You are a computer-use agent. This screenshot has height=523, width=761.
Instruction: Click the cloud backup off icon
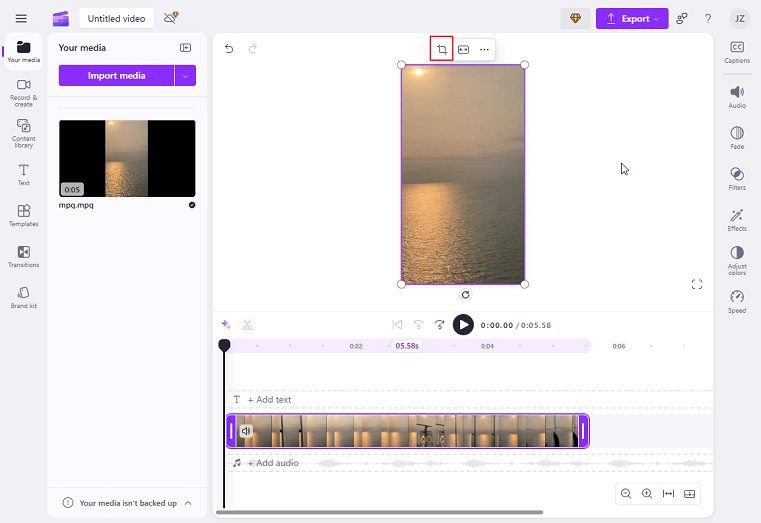pyautogui.click(x=171, y=18)
